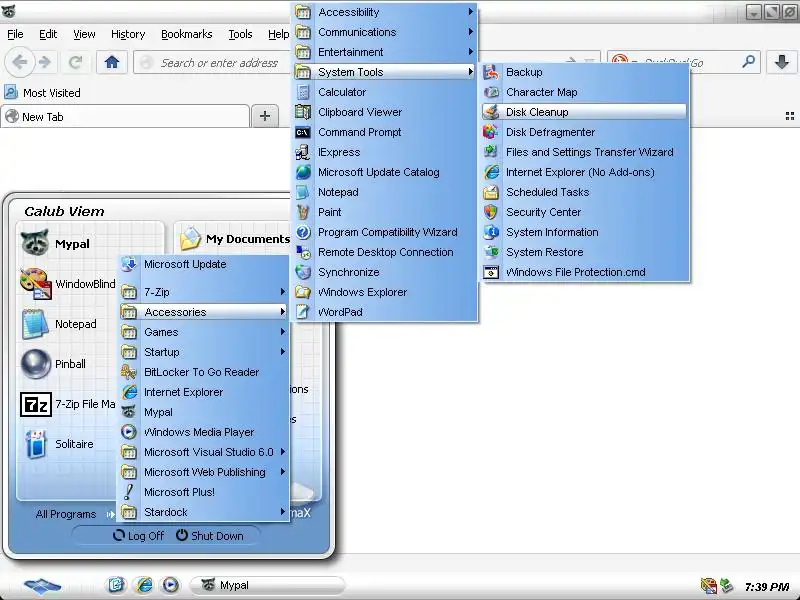The height and width of the screenshot is (600, 800).
Task: Click Internet Explorer (No Add-ons) icon
Action: click(x=491, y=171)
